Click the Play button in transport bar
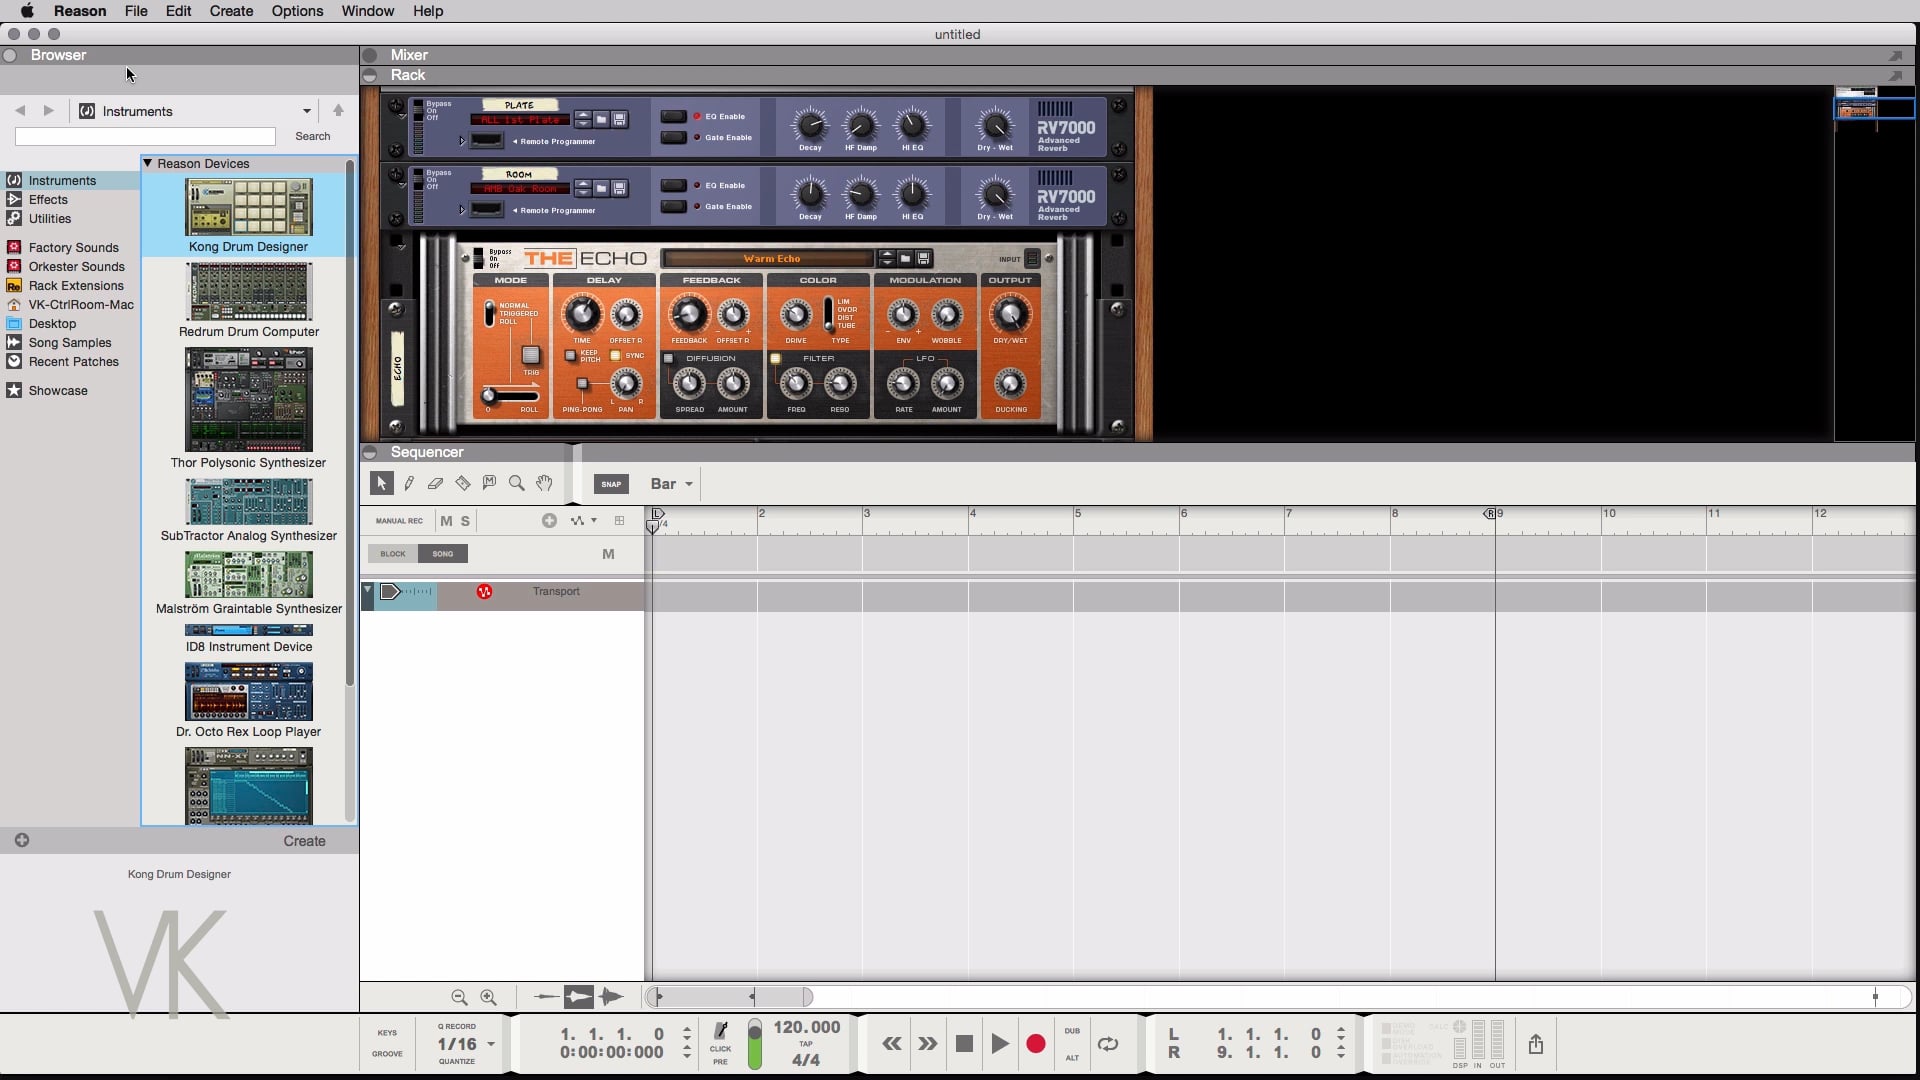1920x1080 pixels. 999,1044
